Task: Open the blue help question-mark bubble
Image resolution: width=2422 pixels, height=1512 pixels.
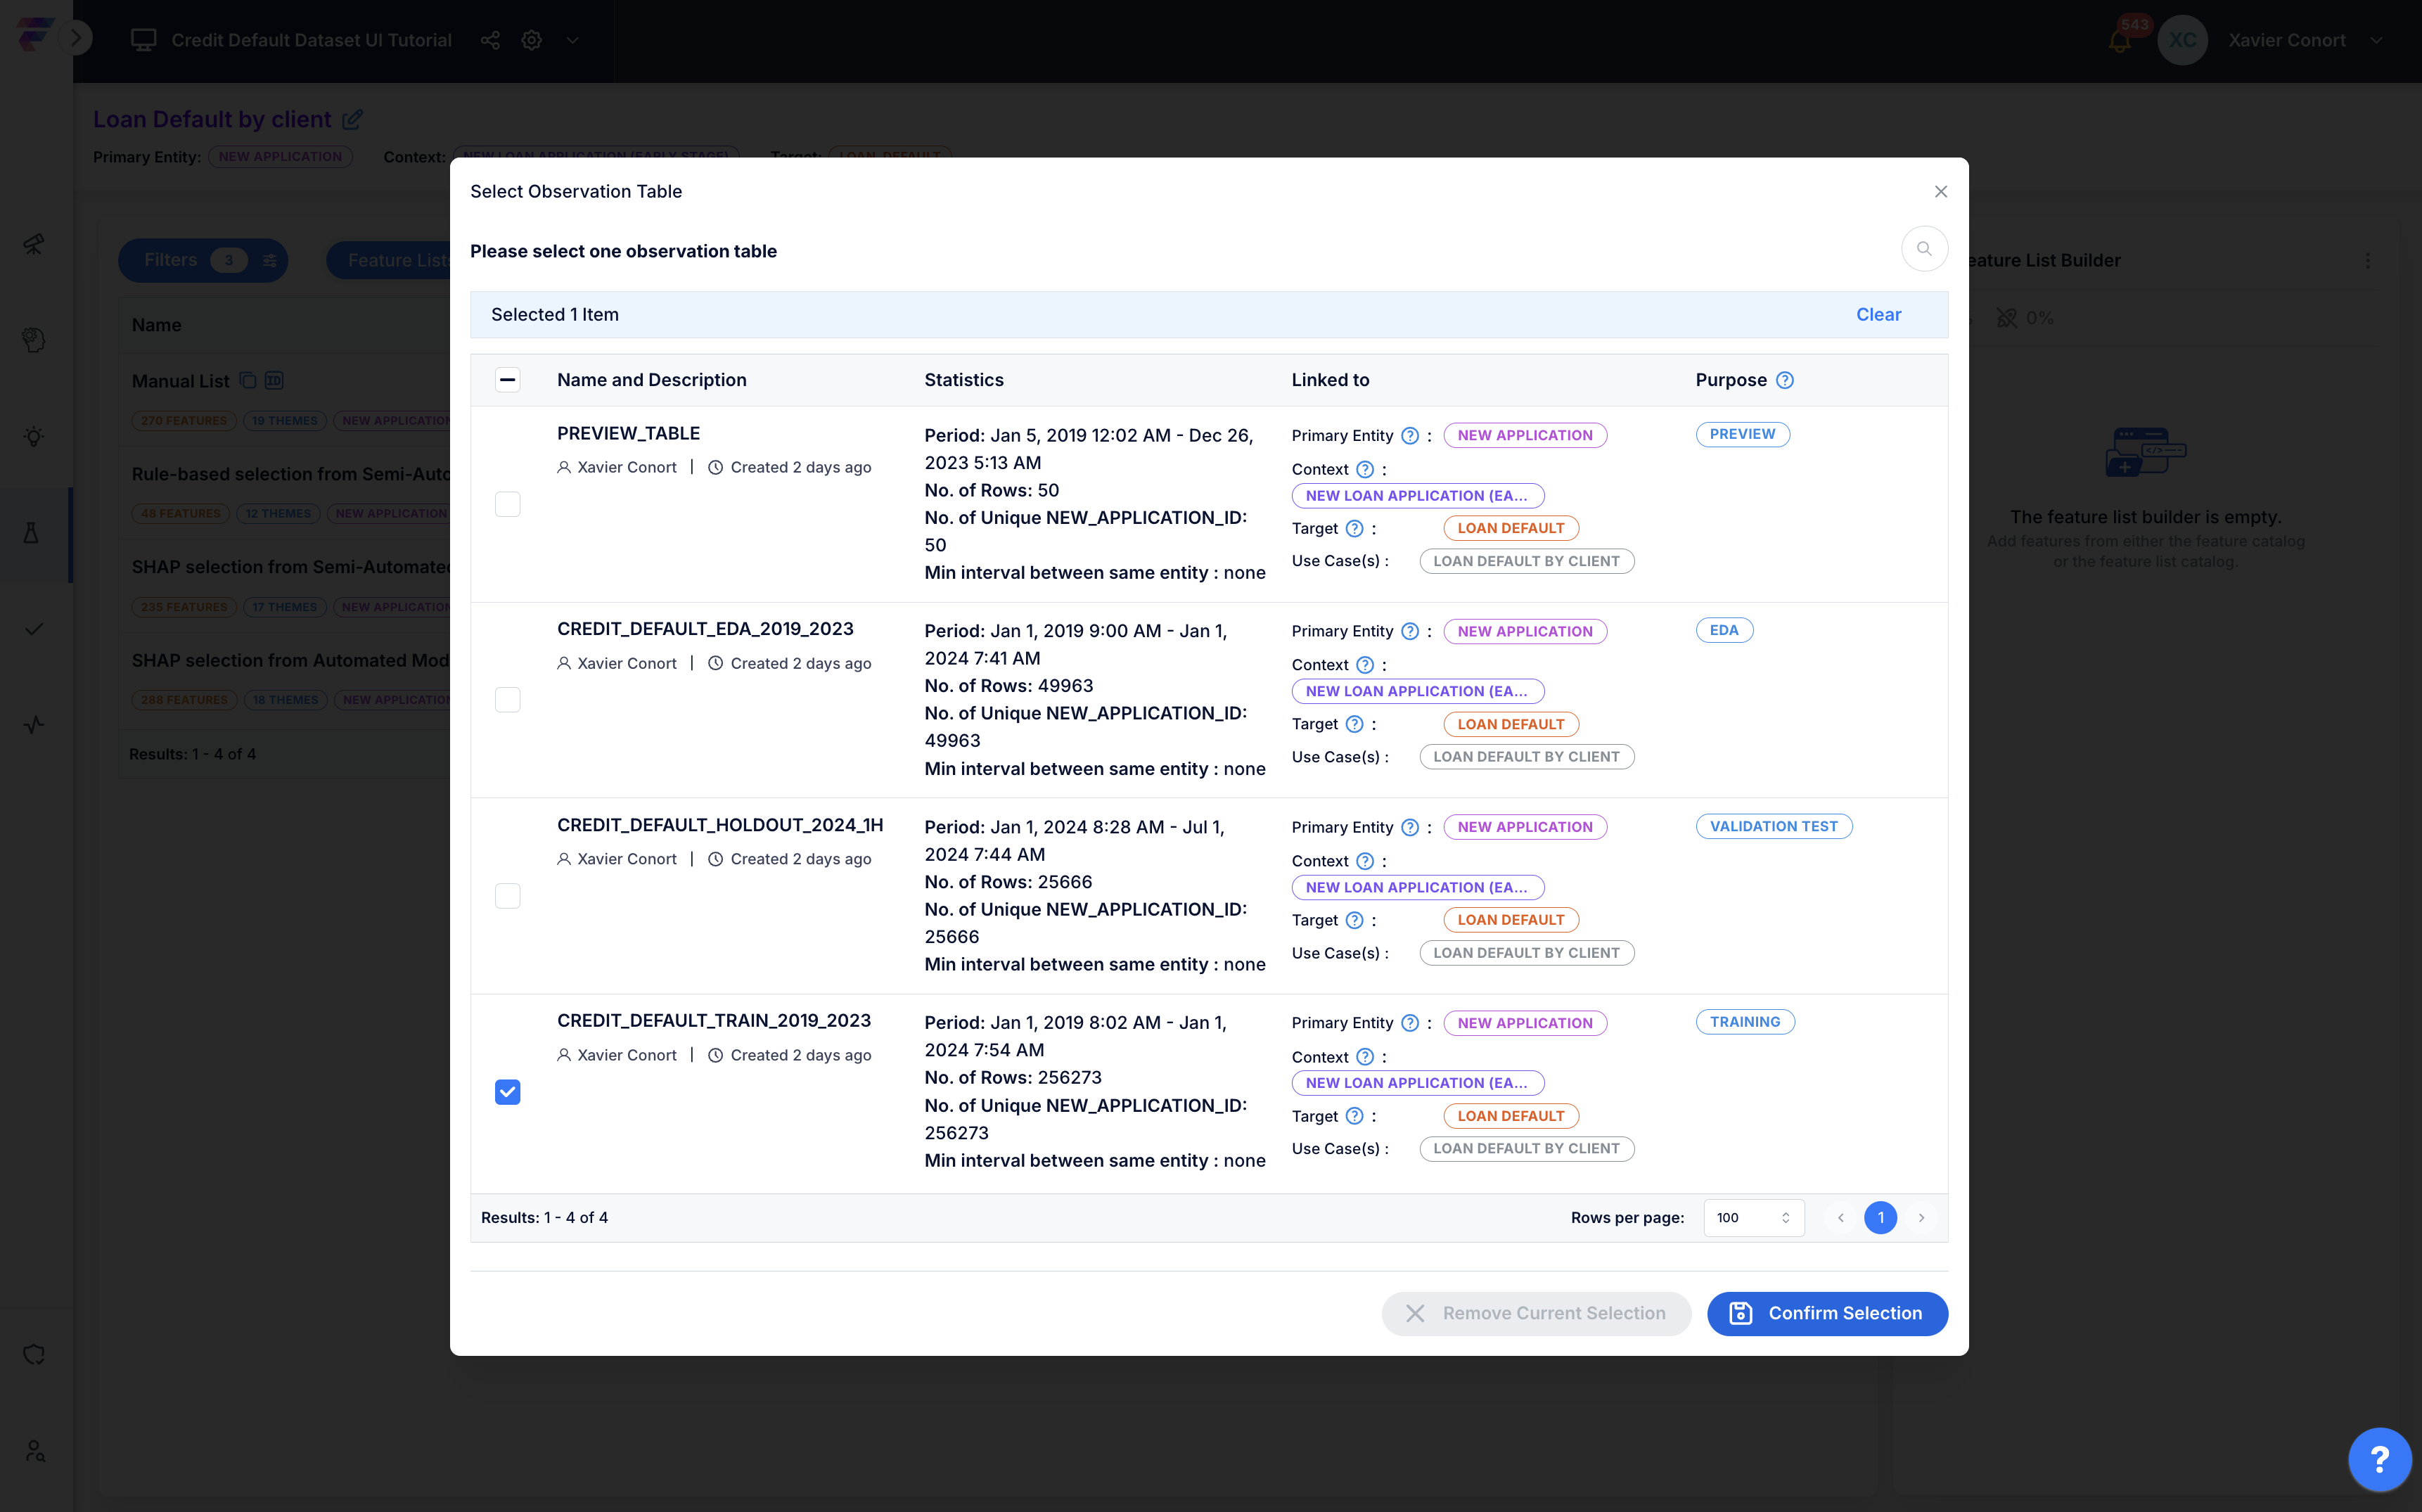Action: 2379,1459
